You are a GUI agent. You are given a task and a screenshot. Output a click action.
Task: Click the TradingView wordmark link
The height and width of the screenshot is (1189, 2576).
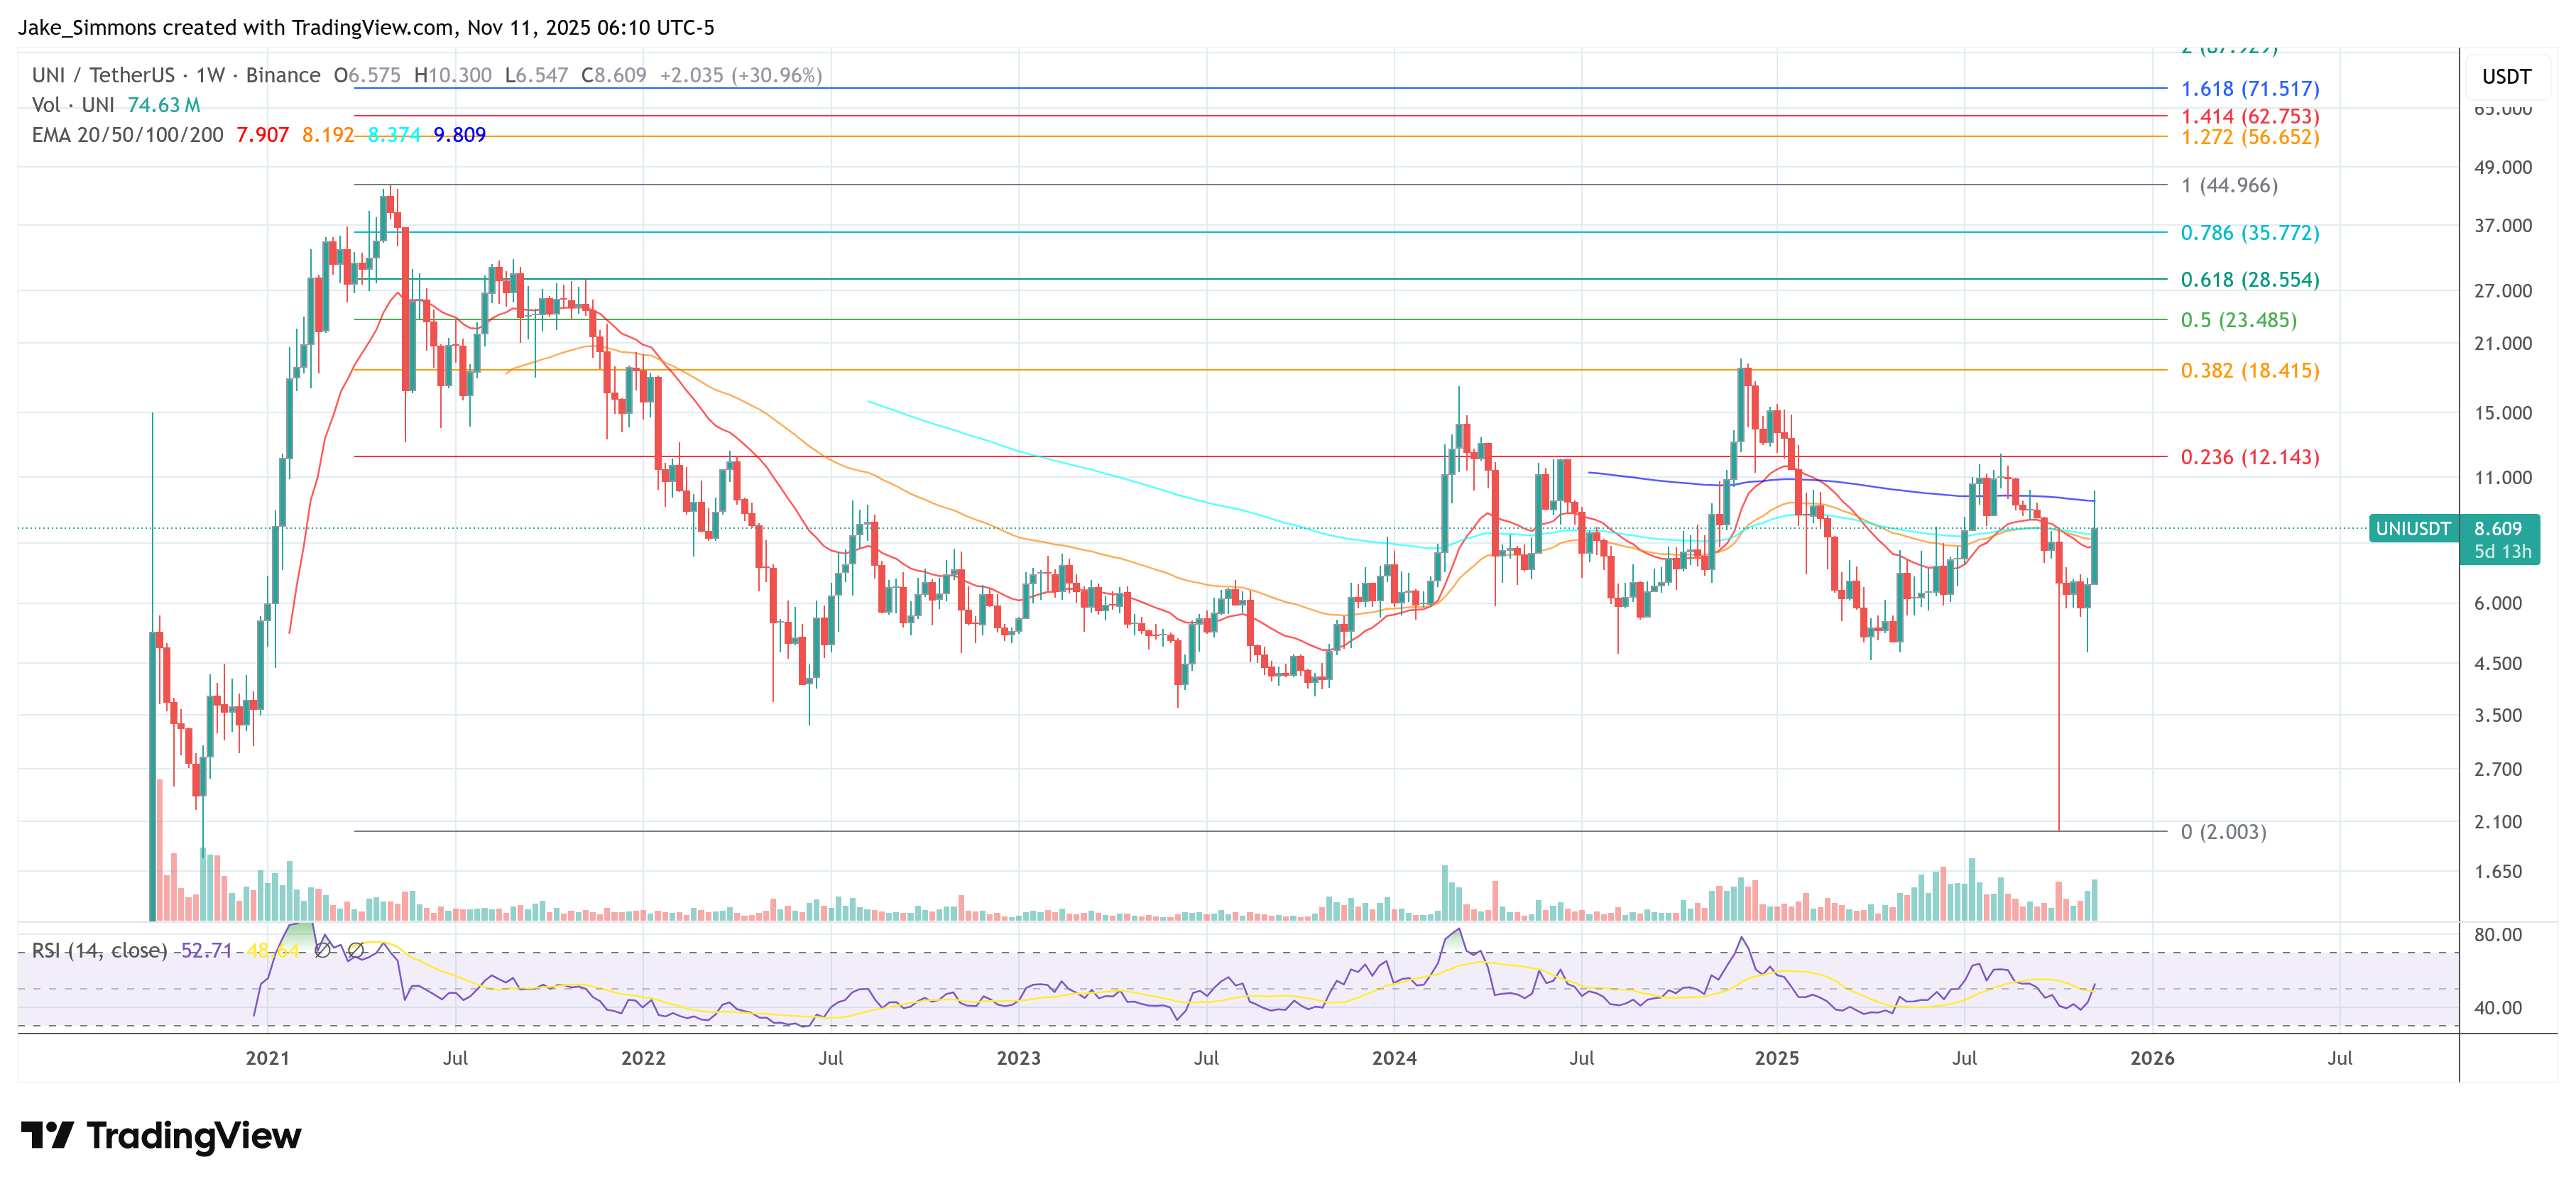pos(193,1135)
